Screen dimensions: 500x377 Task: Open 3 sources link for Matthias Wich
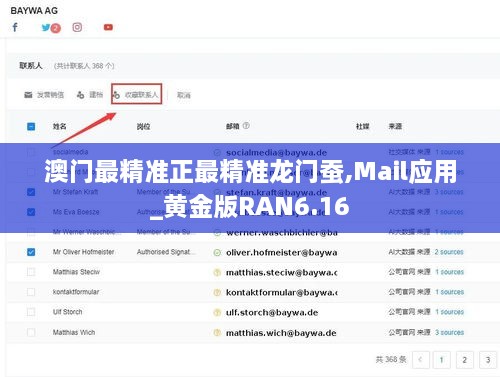tap(449, 332)
